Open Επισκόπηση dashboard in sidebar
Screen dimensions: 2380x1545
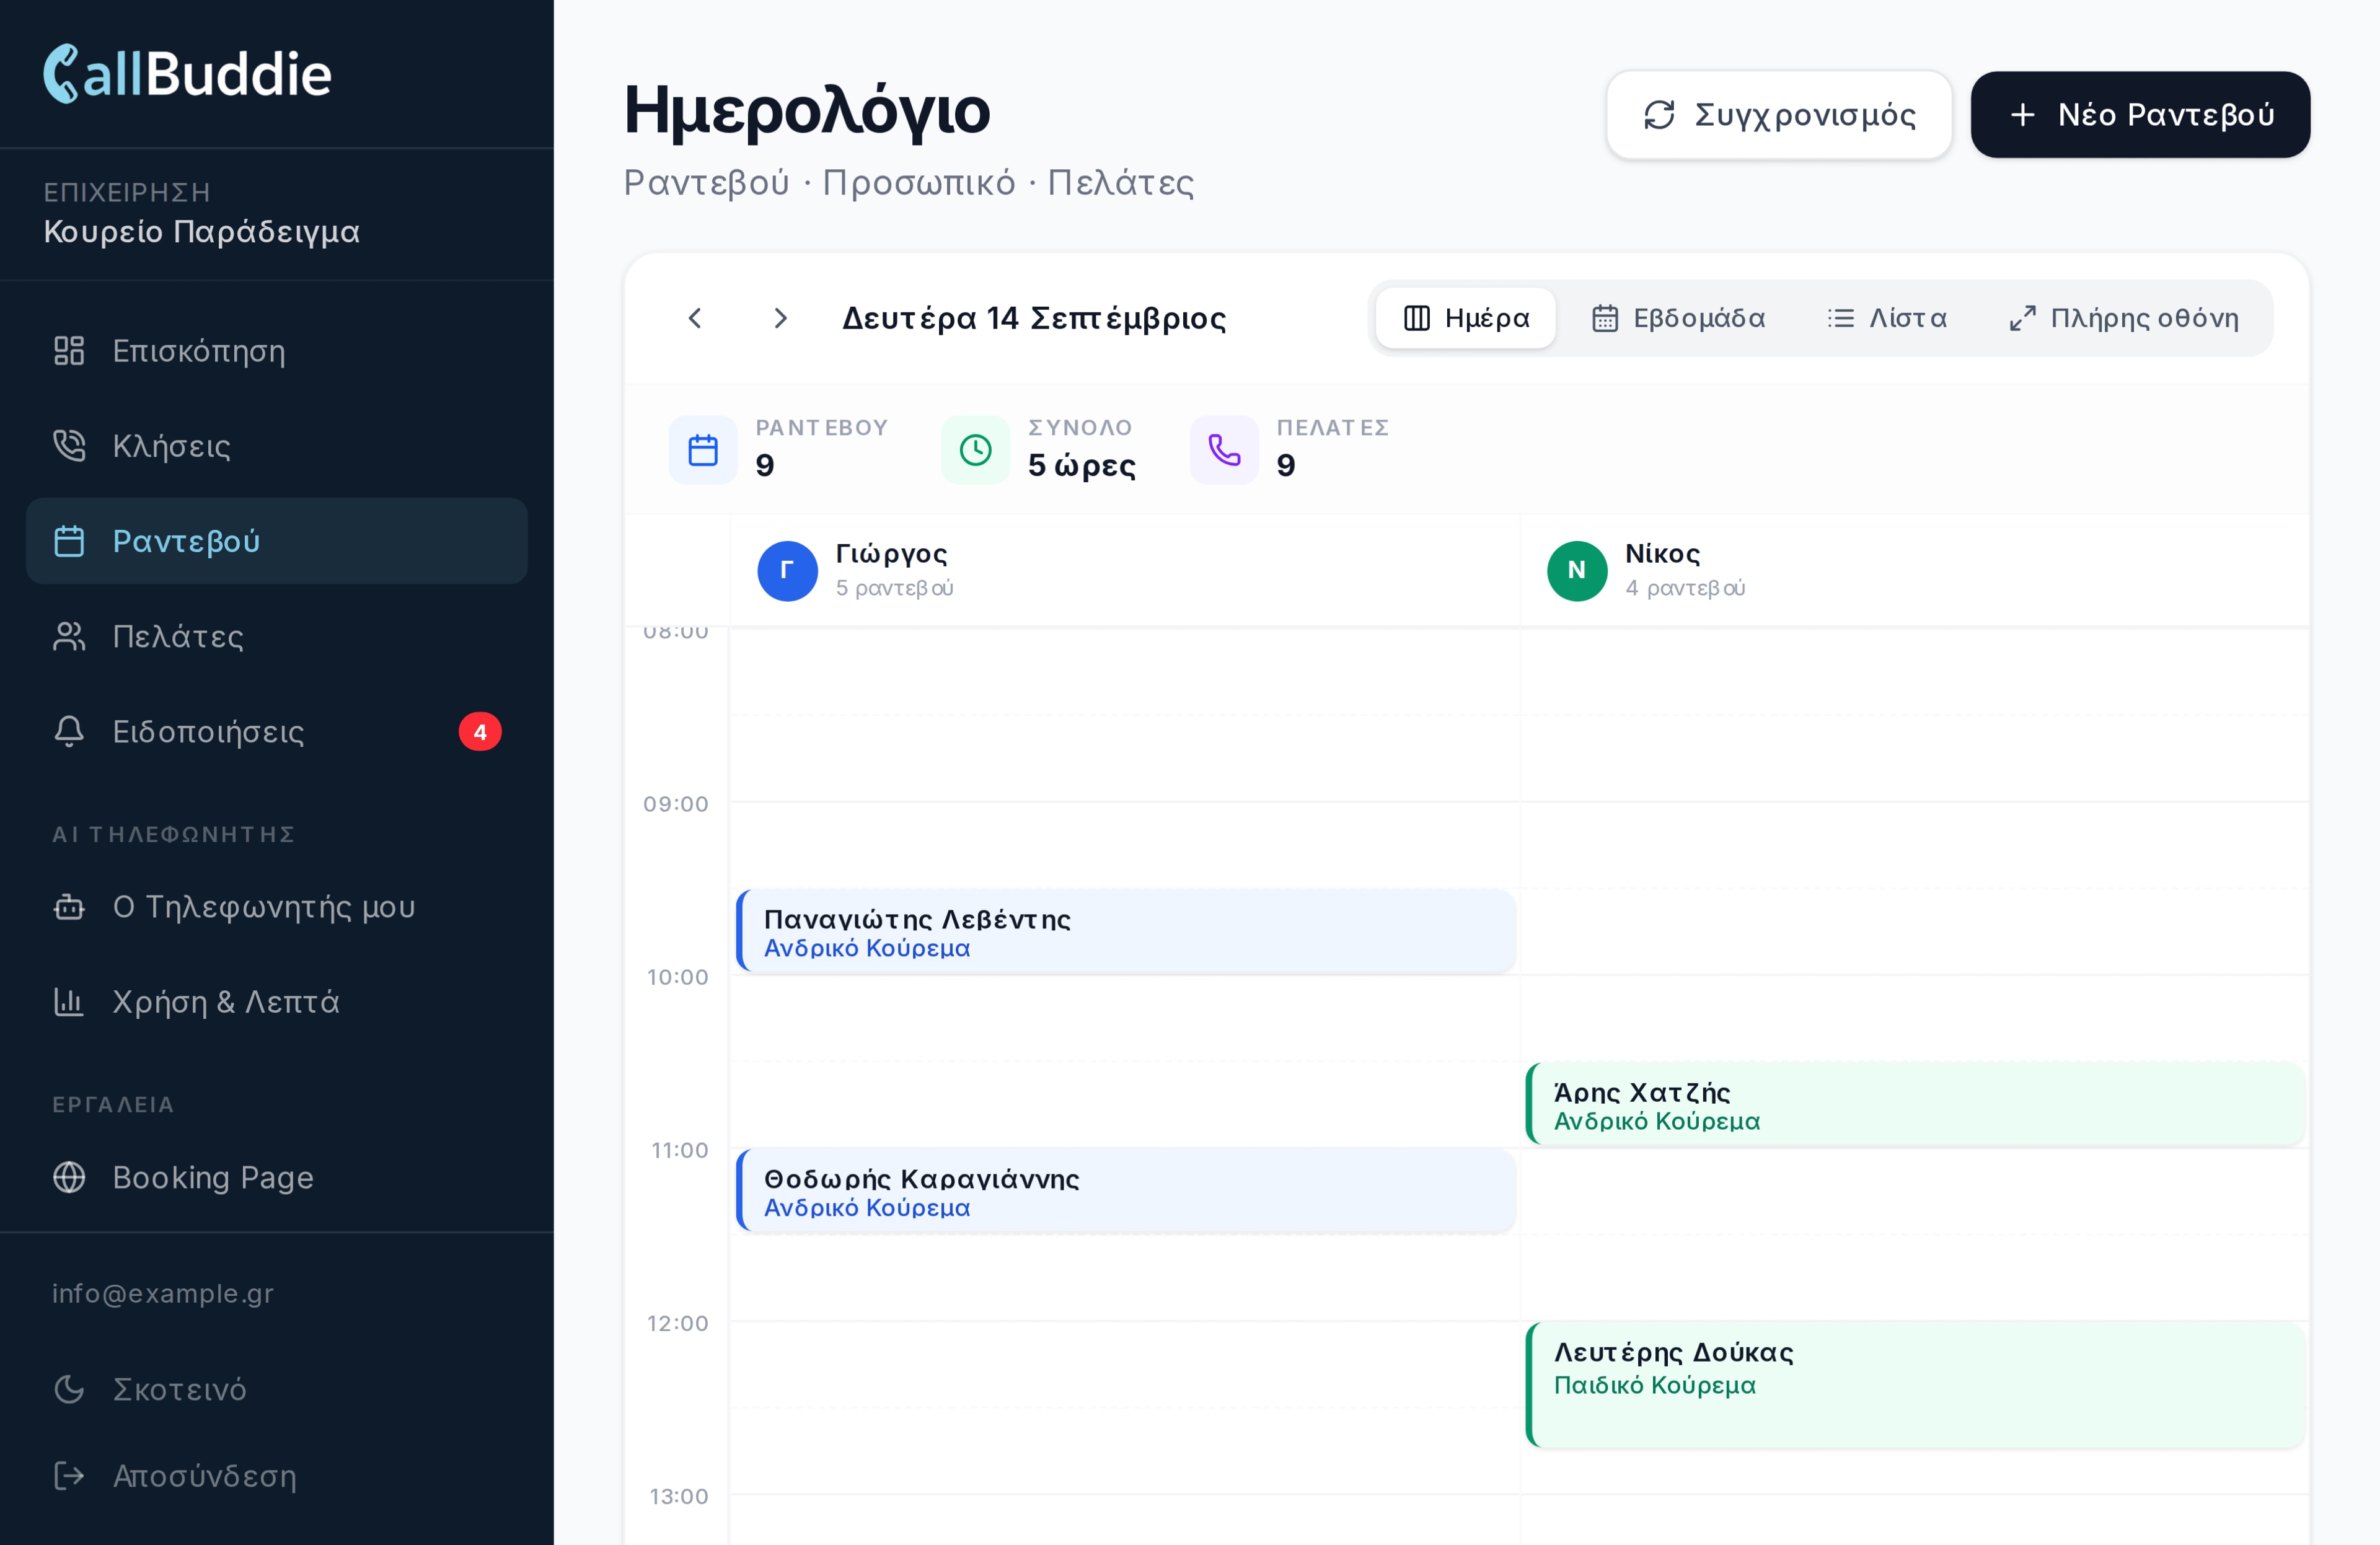(276, 351)
